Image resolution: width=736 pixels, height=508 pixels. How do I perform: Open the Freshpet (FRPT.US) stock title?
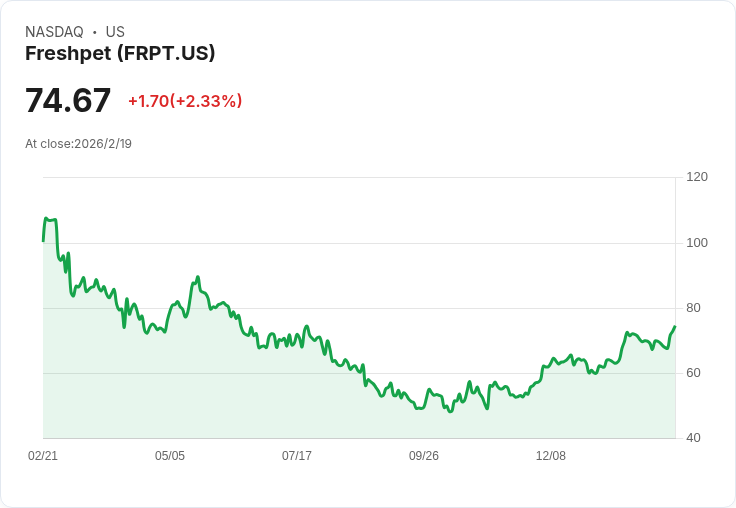click(120, 53)
